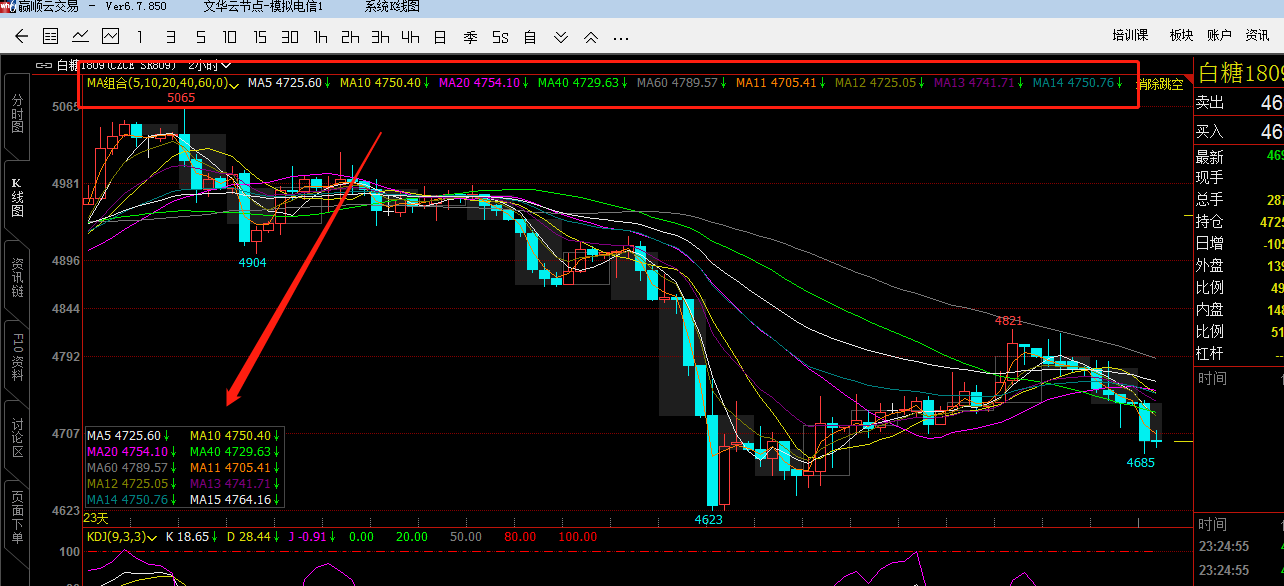Click the chain link icon beside 白糖1809
The height and width of the screenshot is (586, 1284).
click(x=43, y=65)
